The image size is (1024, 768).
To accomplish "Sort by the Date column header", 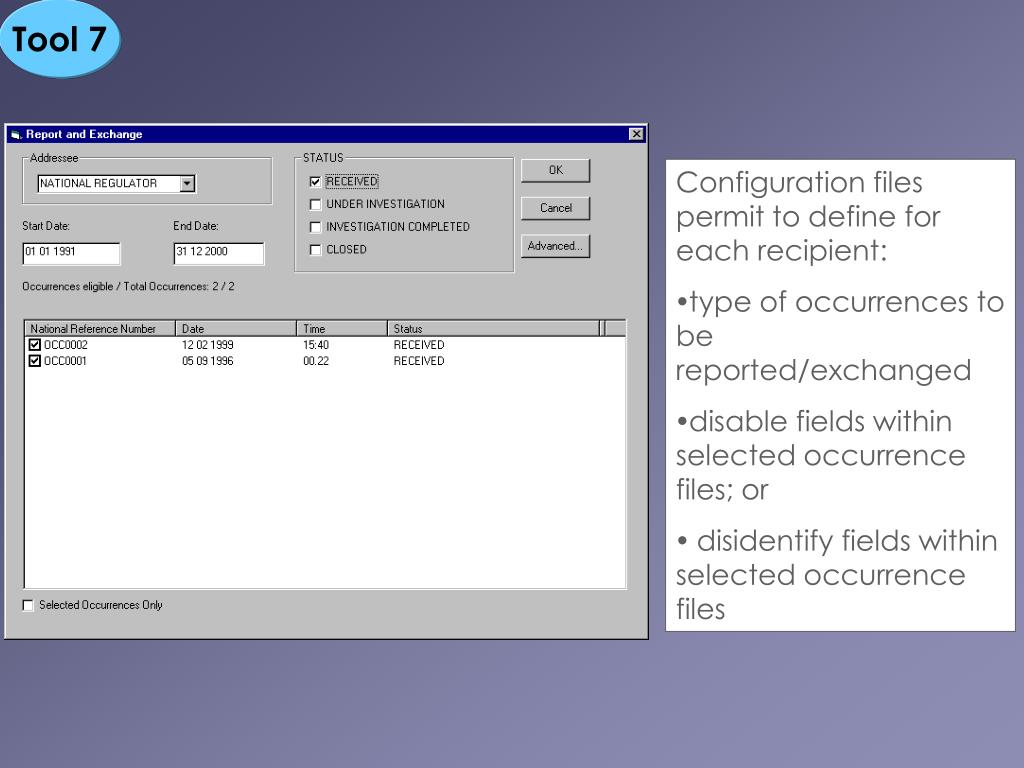I will [x=236, y=328].
